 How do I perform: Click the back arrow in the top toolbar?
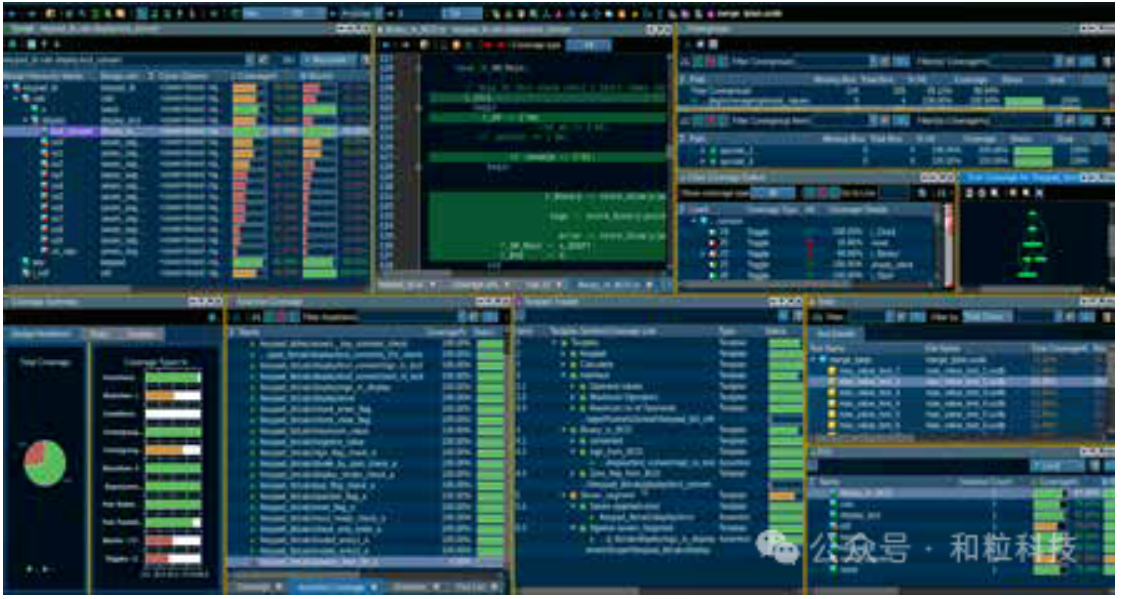(x=11, y=14)
